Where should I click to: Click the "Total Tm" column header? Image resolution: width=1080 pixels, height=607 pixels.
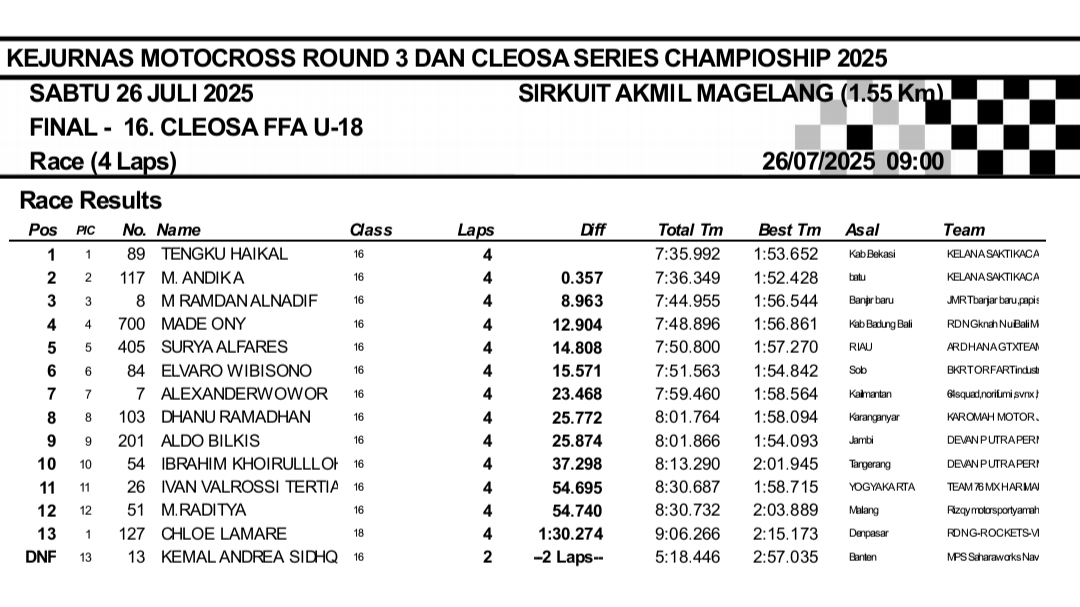click(690, 230)
